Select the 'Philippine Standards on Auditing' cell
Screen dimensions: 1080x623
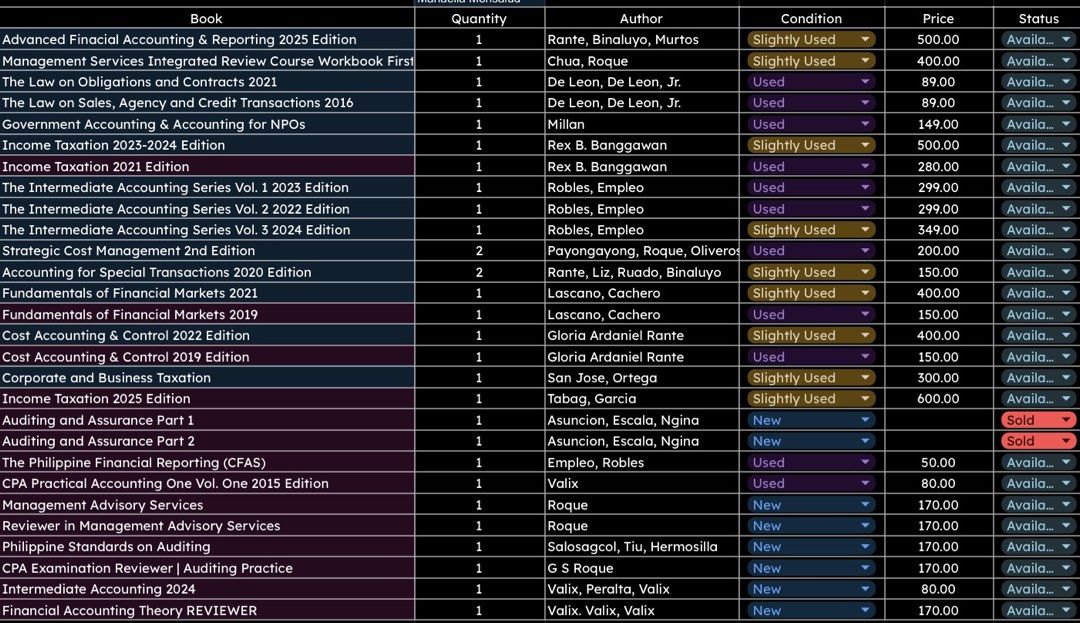(207, 547)
